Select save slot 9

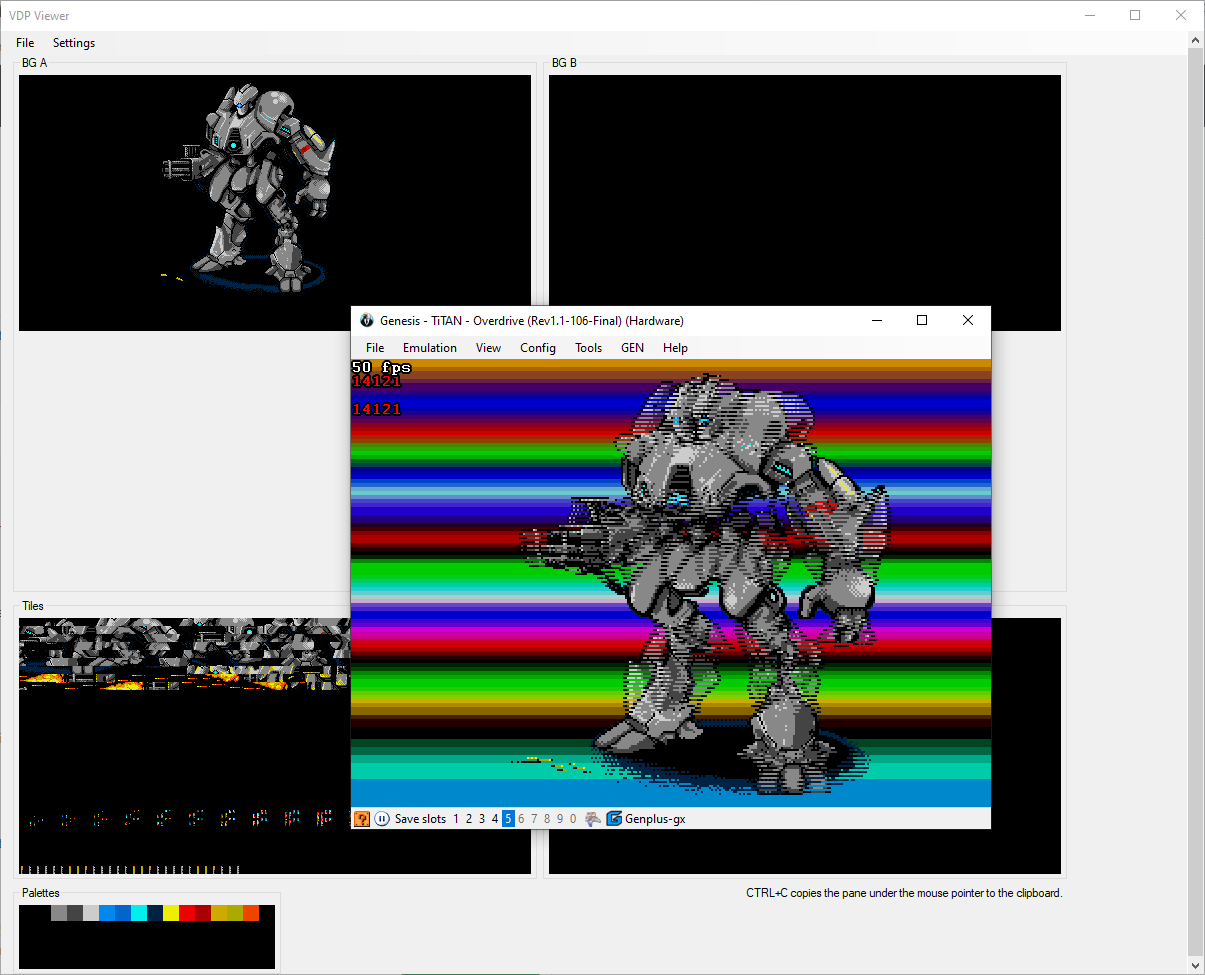(x=560, y=819)
